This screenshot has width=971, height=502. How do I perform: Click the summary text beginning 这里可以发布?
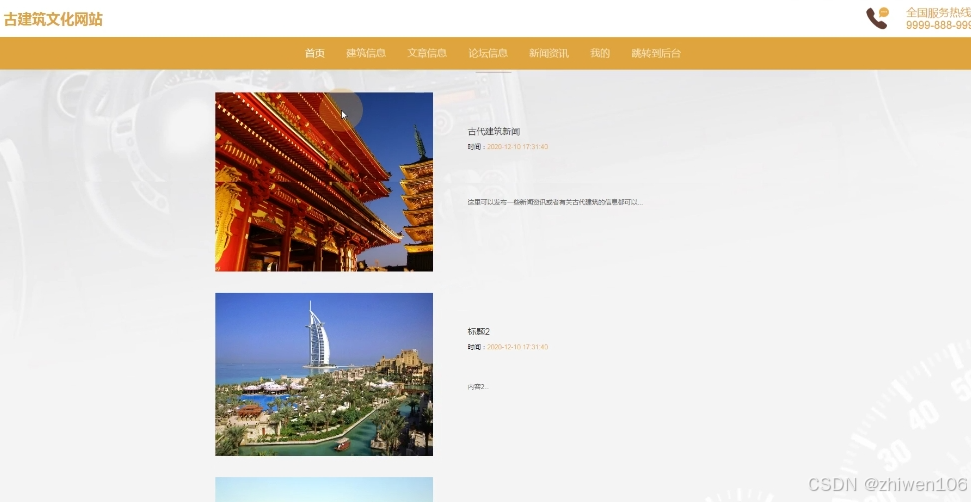[555, 202]
